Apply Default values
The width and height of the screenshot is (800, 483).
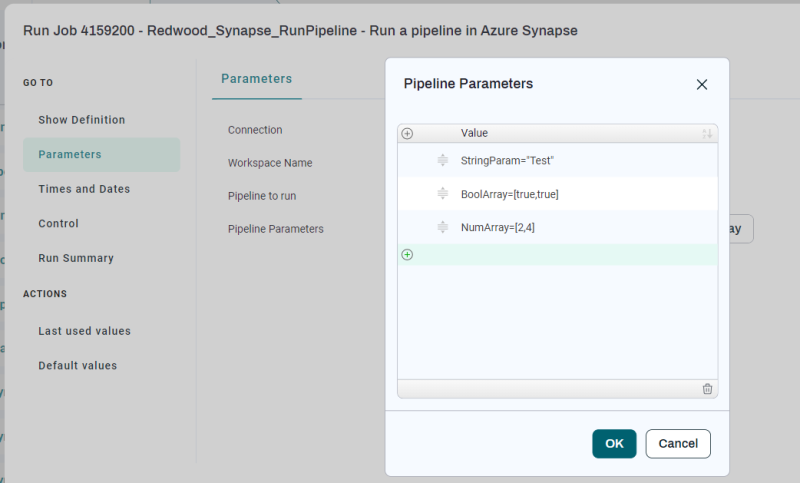[x=78, y=366]
